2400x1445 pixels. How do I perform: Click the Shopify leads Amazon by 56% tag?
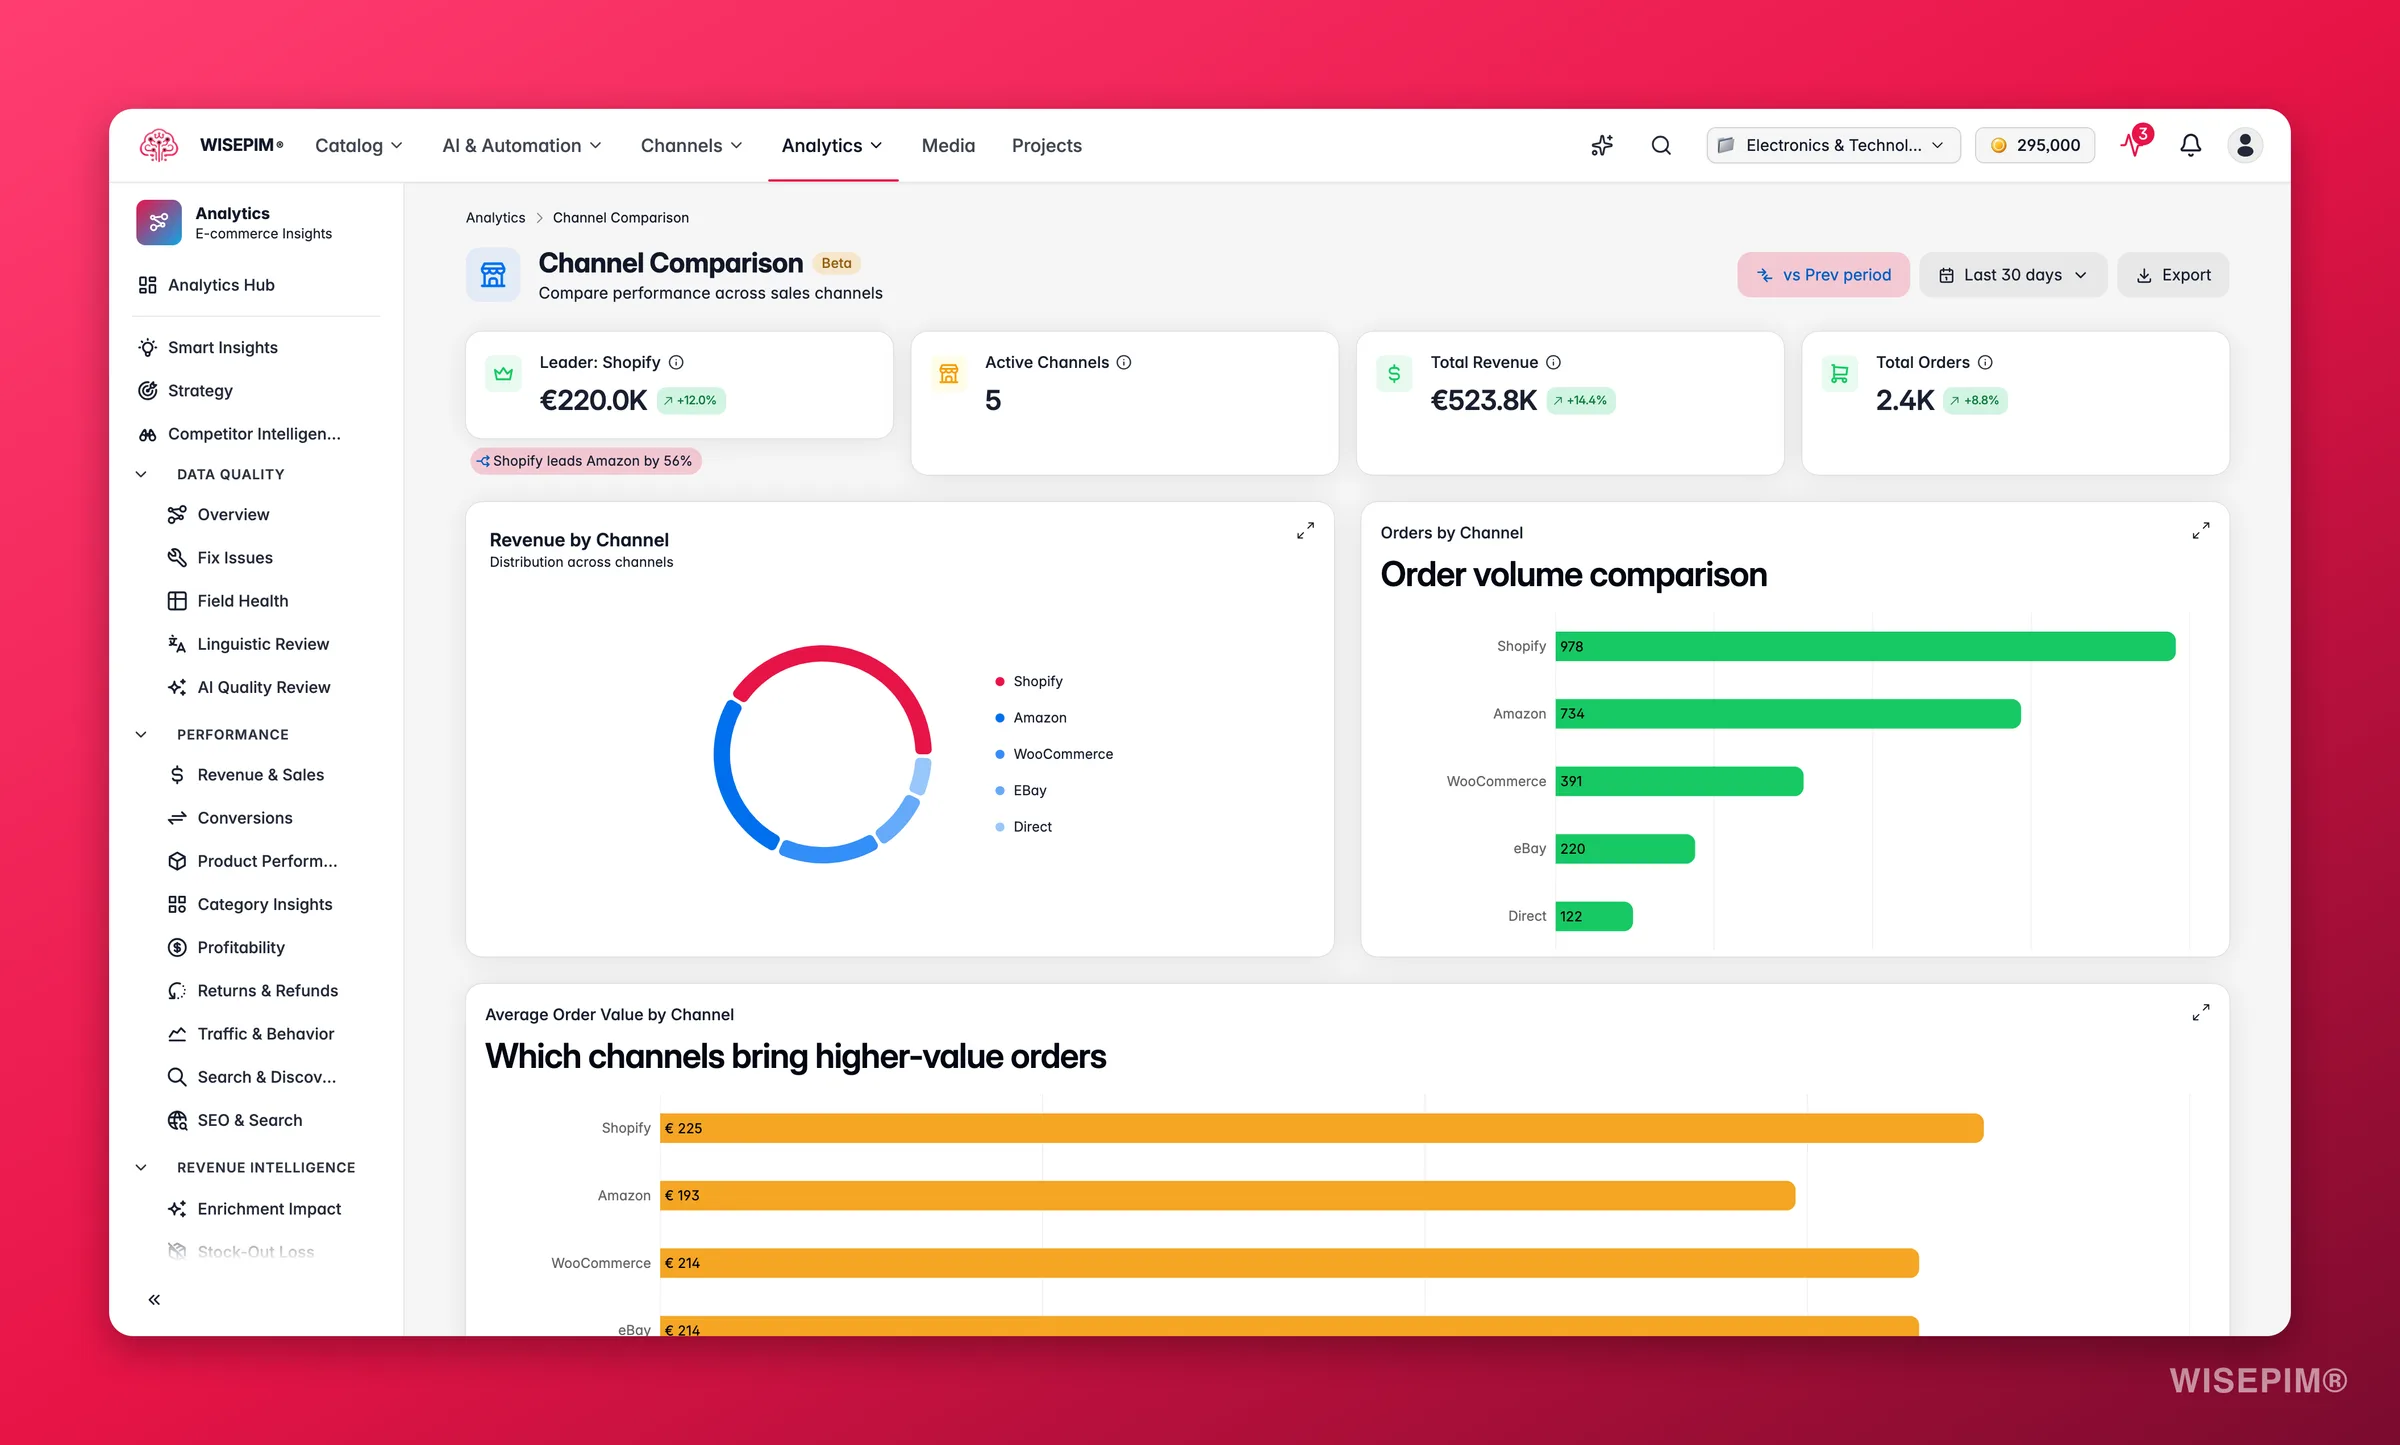pos(585,461)
